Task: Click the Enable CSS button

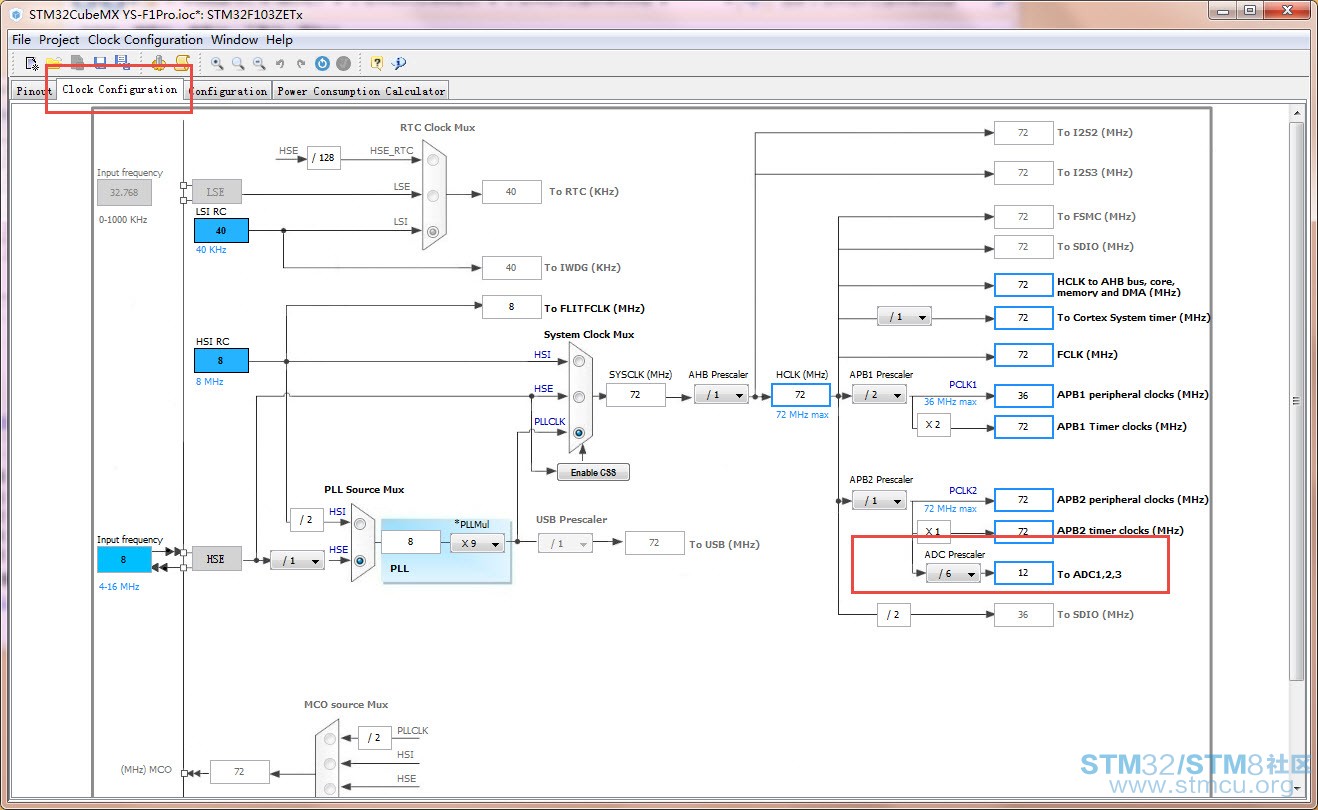Action: tap(593, 472)
